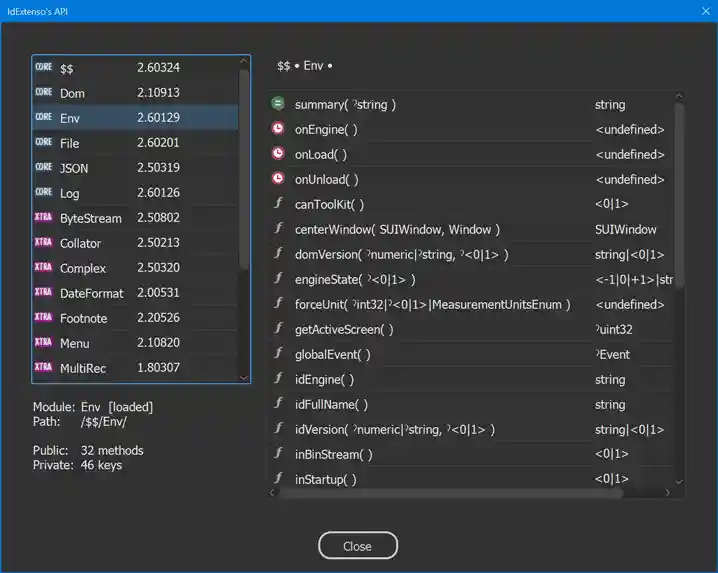Click the X in the title bar
Image resolution: width=718 pixels, height=573 pixels.
[x=706, y=11]
